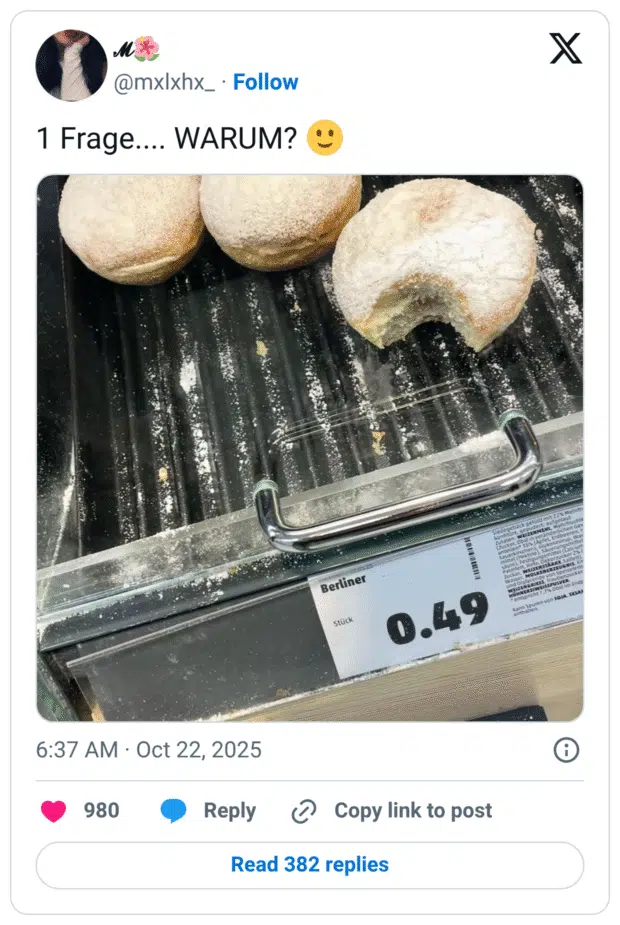
Task: Open the 6:37 AM Oct 22 timestamp
Action: (149, 750)
